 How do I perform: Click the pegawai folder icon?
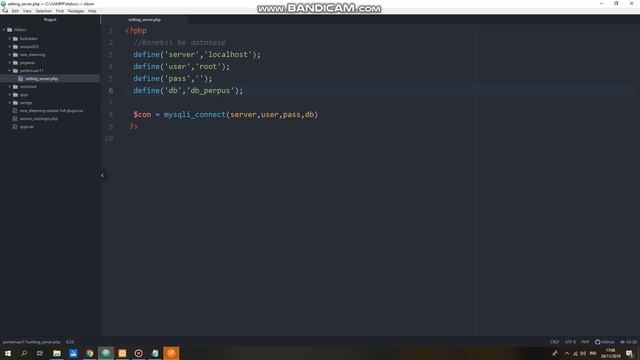(16, 62)
